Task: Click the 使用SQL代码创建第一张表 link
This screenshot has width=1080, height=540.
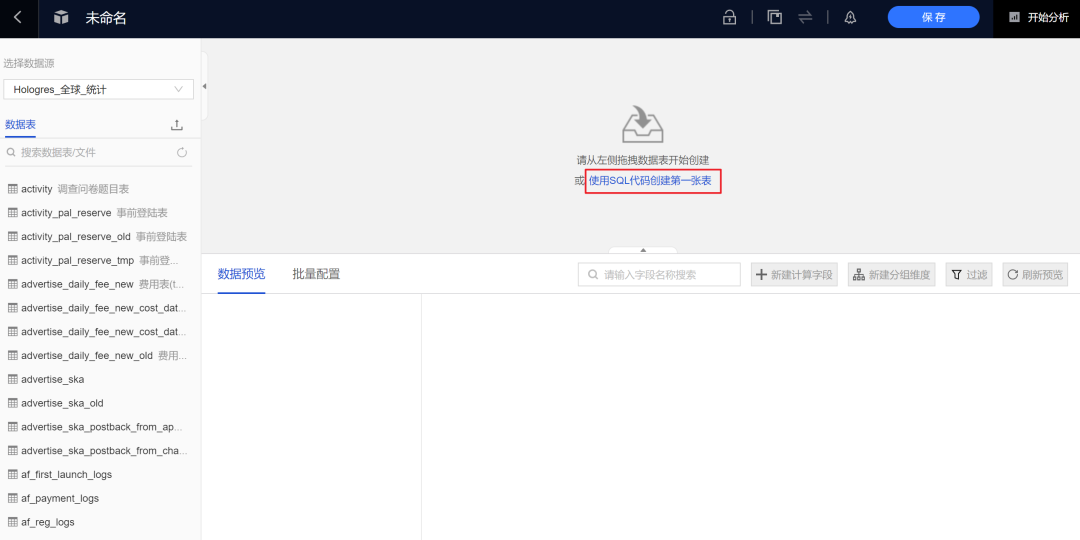Action: click(x=650, y=180)
